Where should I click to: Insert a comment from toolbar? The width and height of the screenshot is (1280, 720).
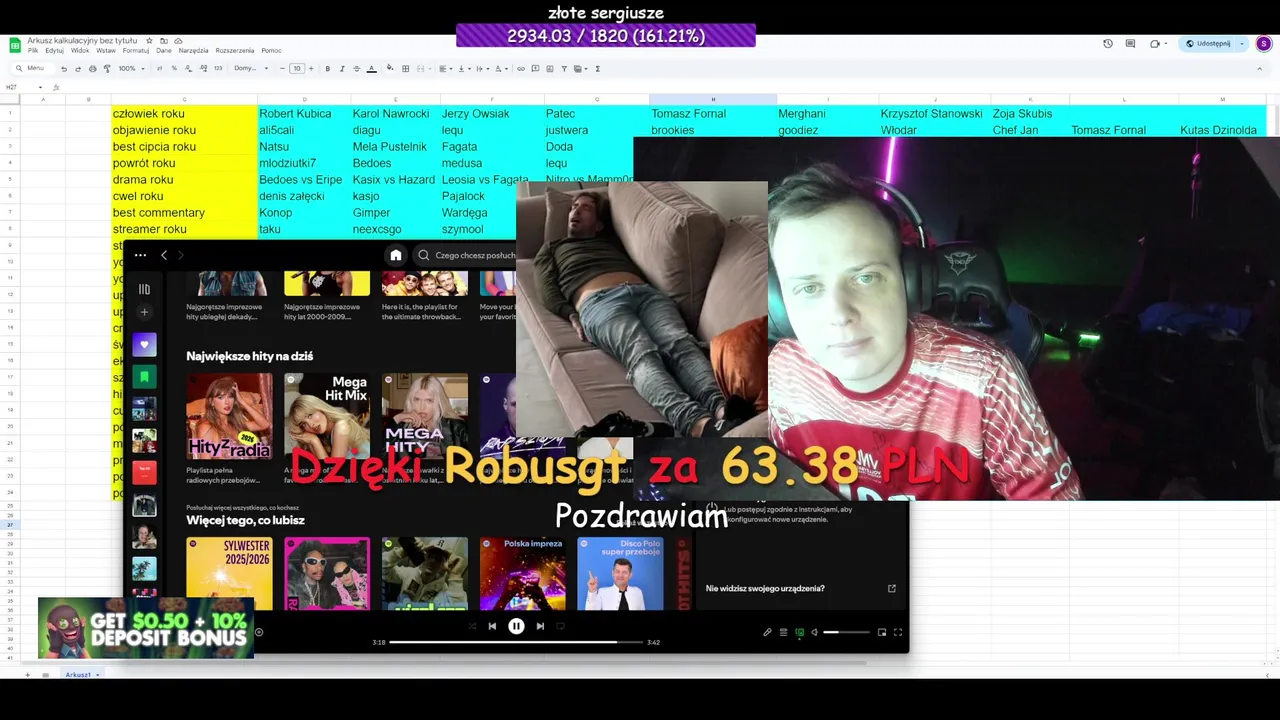535,69
